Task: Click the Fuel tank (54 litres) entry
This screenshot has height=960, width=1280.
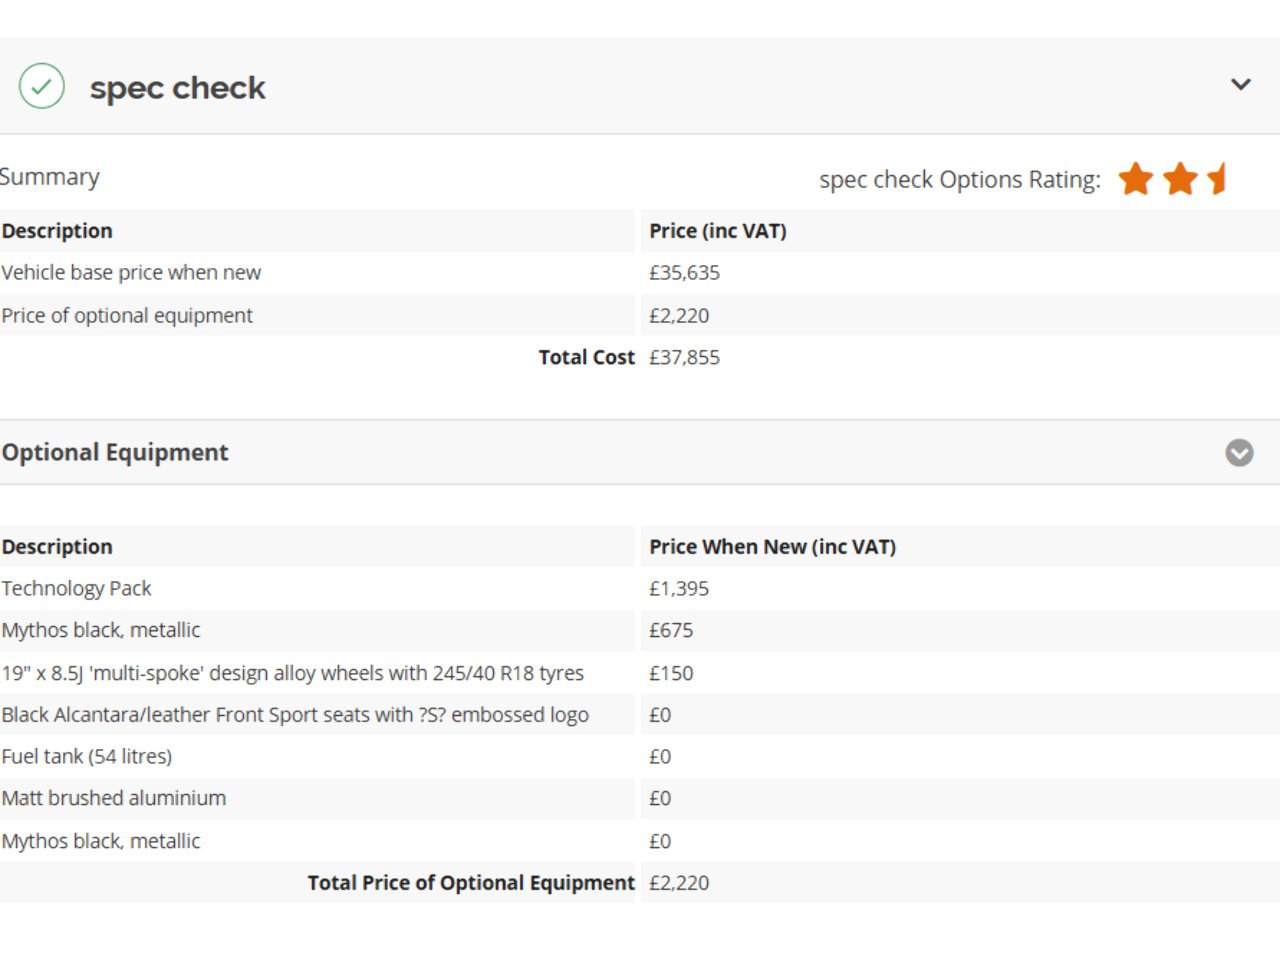Action: 87,757
